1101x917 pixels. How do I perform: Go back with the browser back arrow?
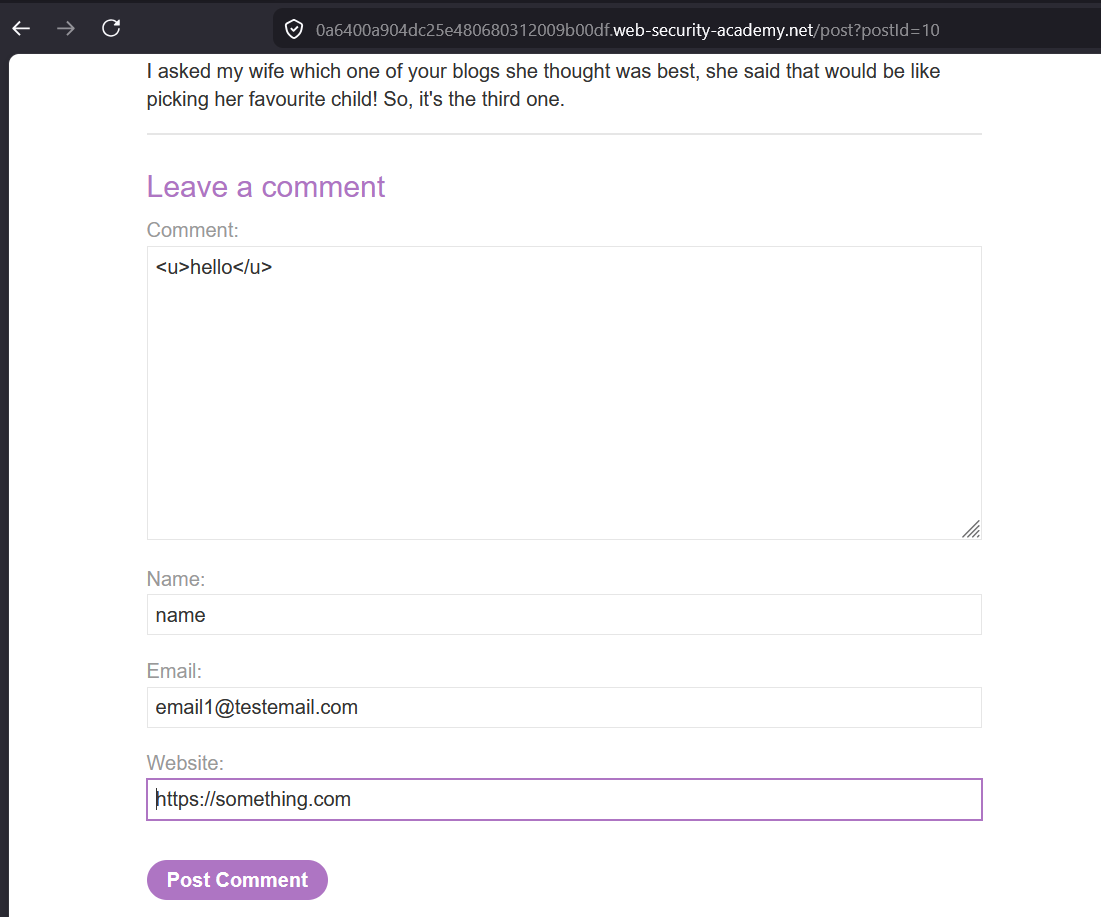point(21,29)
